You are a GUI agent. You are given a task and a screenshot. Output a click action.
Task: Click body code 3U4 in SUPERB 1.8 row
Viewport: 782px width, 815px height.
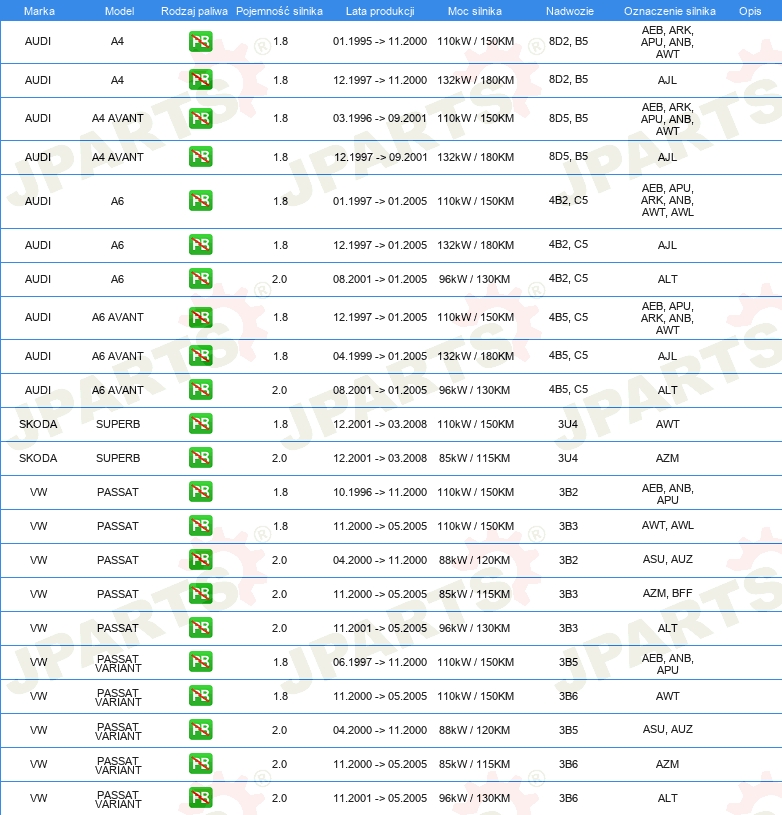(x=568, y=424)
